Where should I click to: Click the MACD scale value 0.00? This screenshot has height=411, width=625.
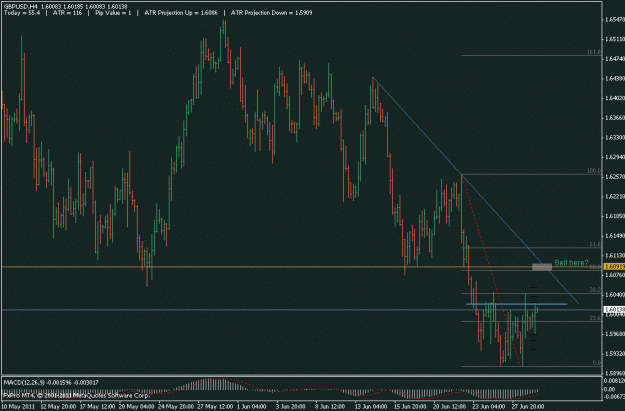tap(610, 389)
